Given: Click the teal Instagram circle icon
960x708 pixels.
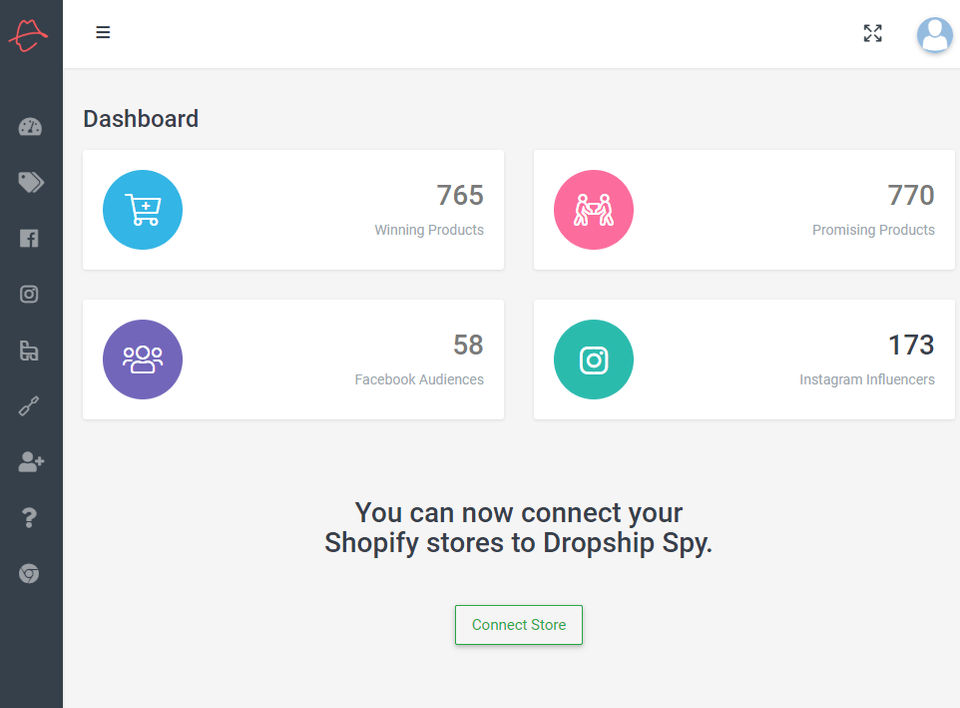Looking at the screenshot, I should [x=594, y=359].
